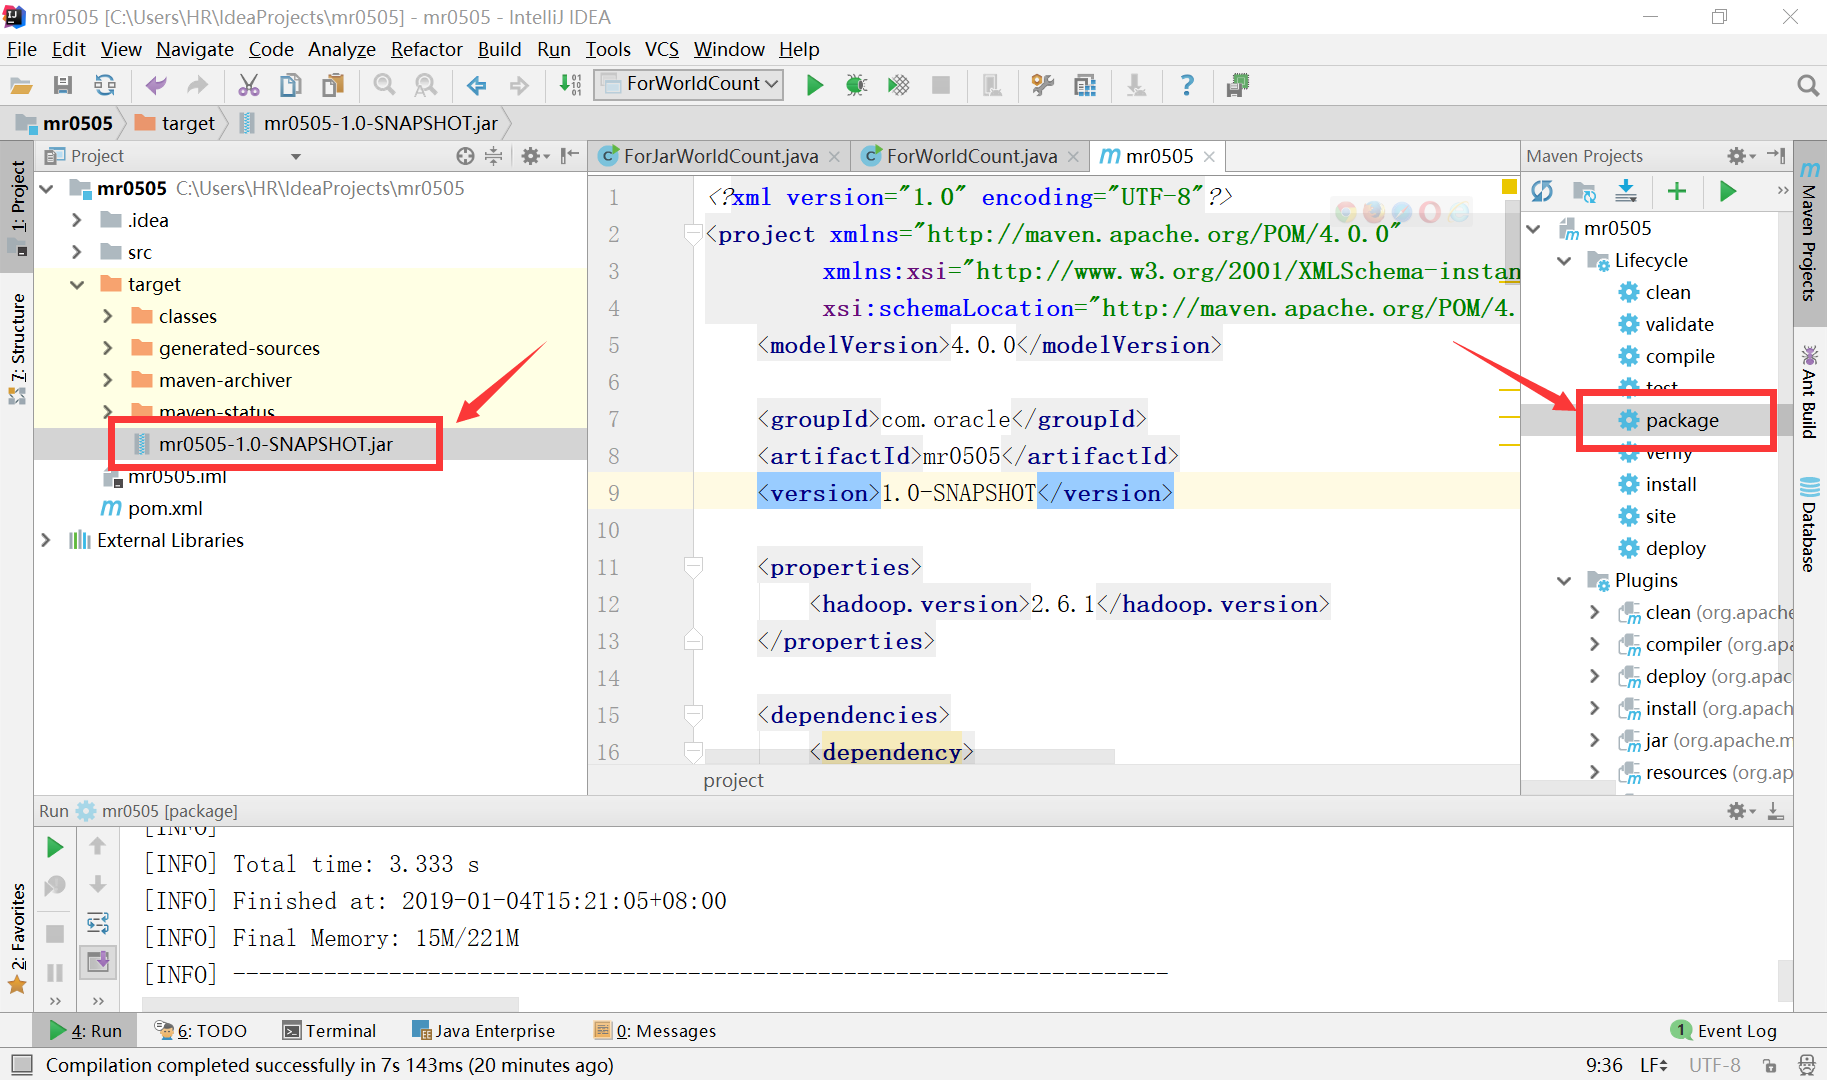The width and height of the screenshot is (1827, 1080).
Task: Rerun the build using the green arrow in the Run panel
Action: [x=55, y=846]
